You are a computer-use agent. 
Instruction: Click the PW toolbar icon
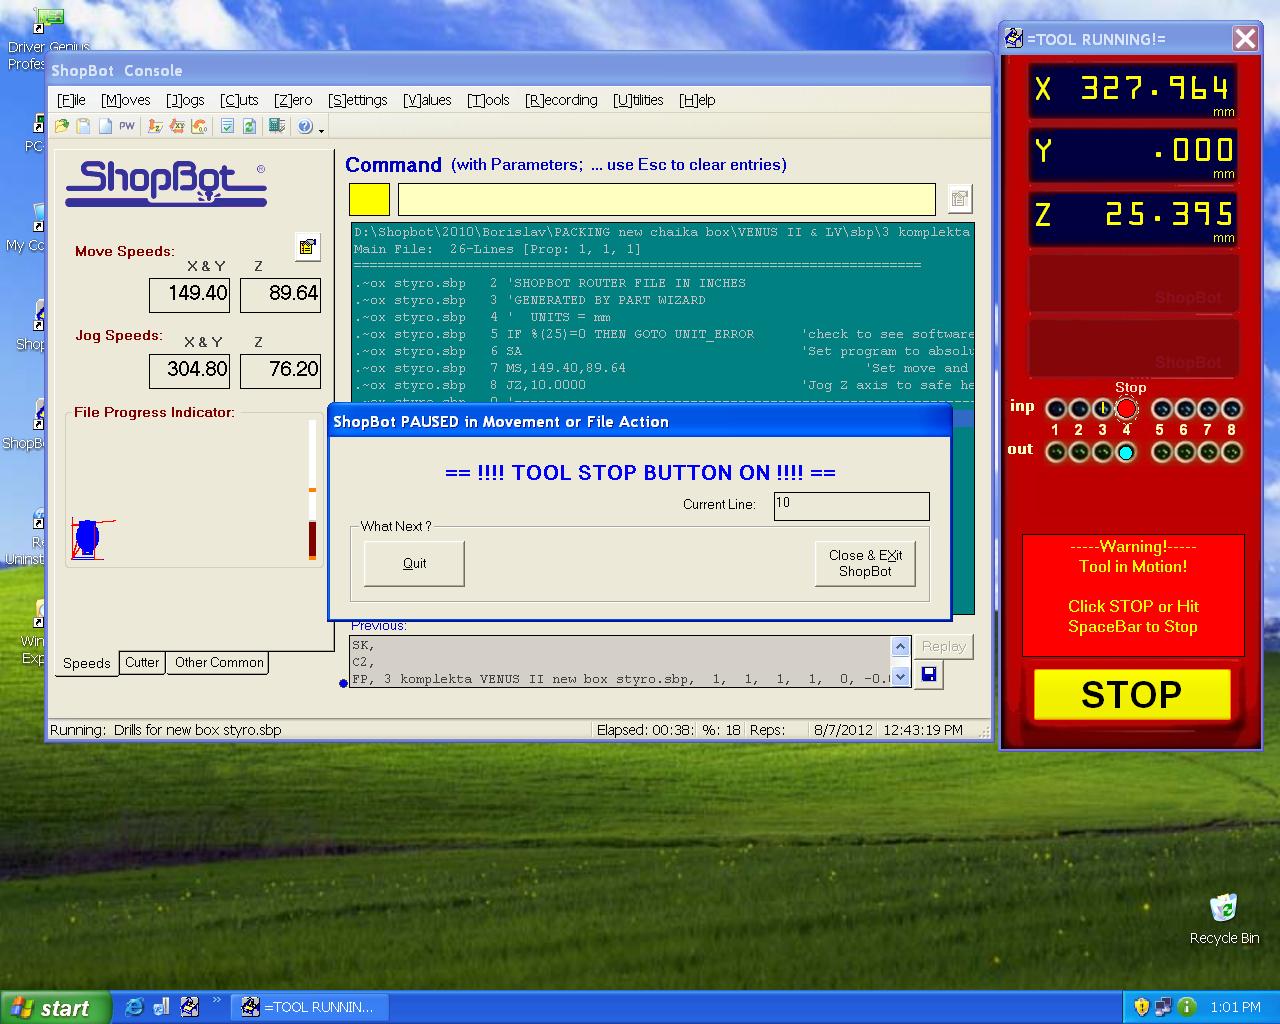127,126
